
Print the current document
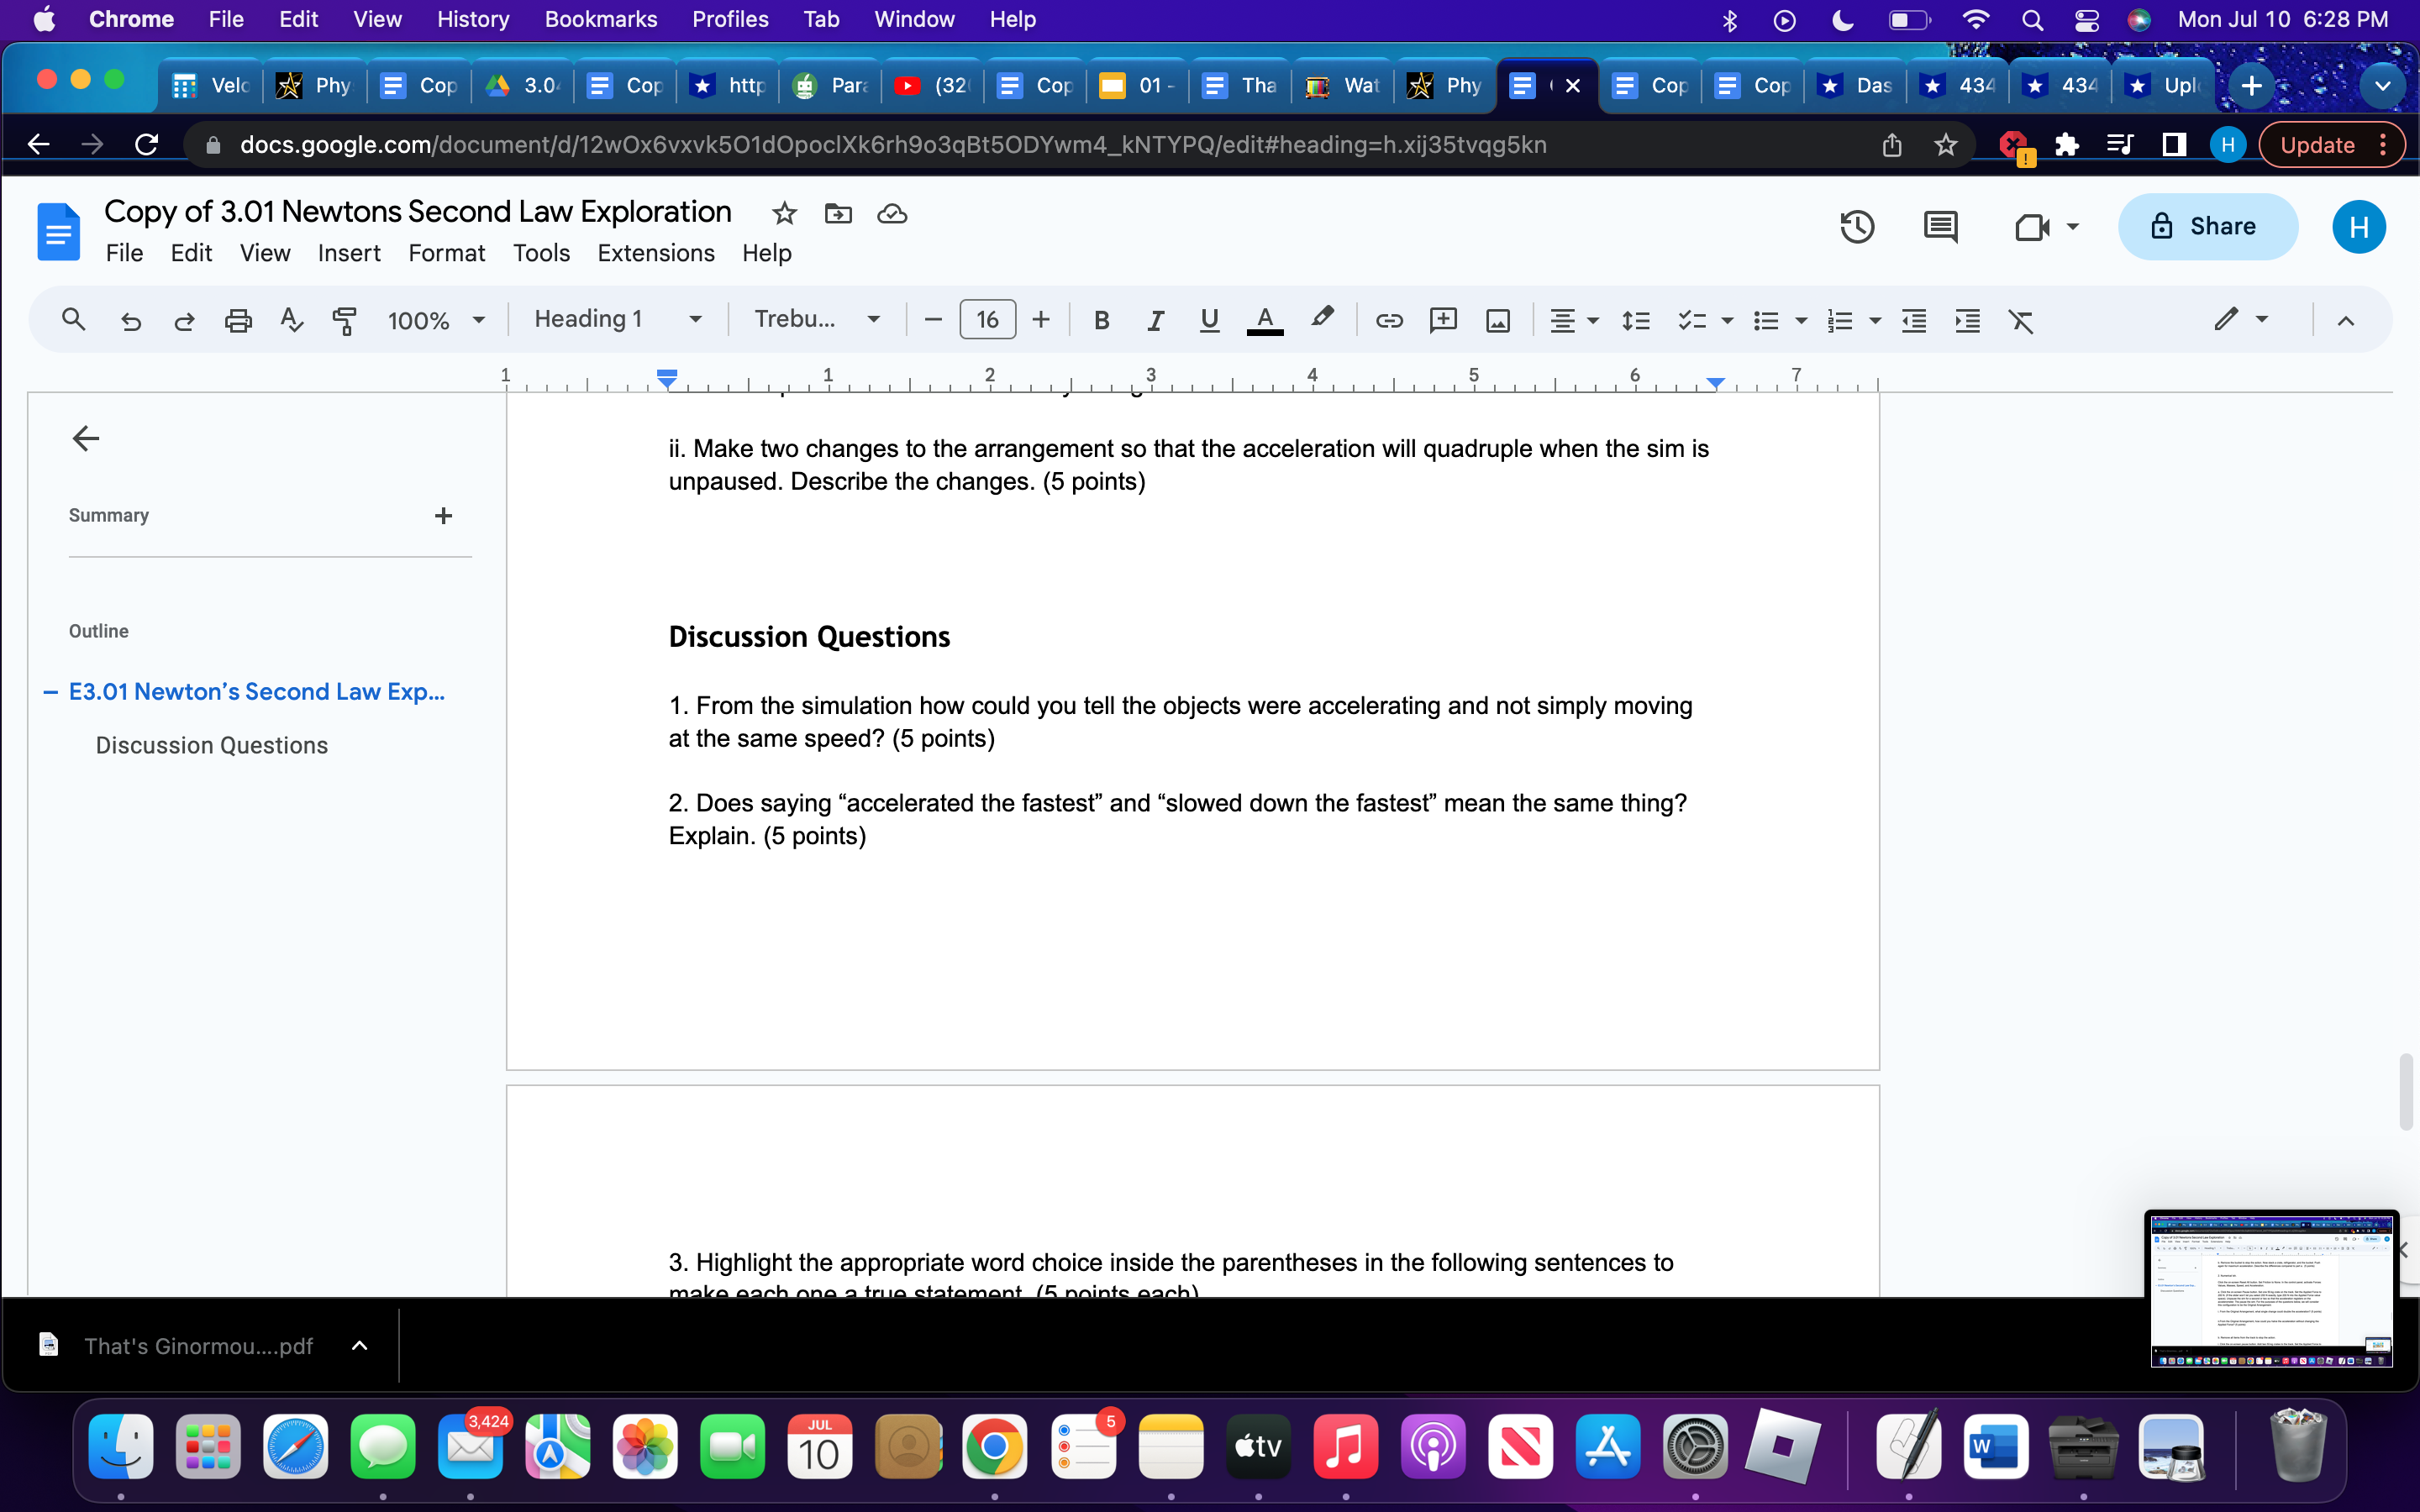(238, 320)
